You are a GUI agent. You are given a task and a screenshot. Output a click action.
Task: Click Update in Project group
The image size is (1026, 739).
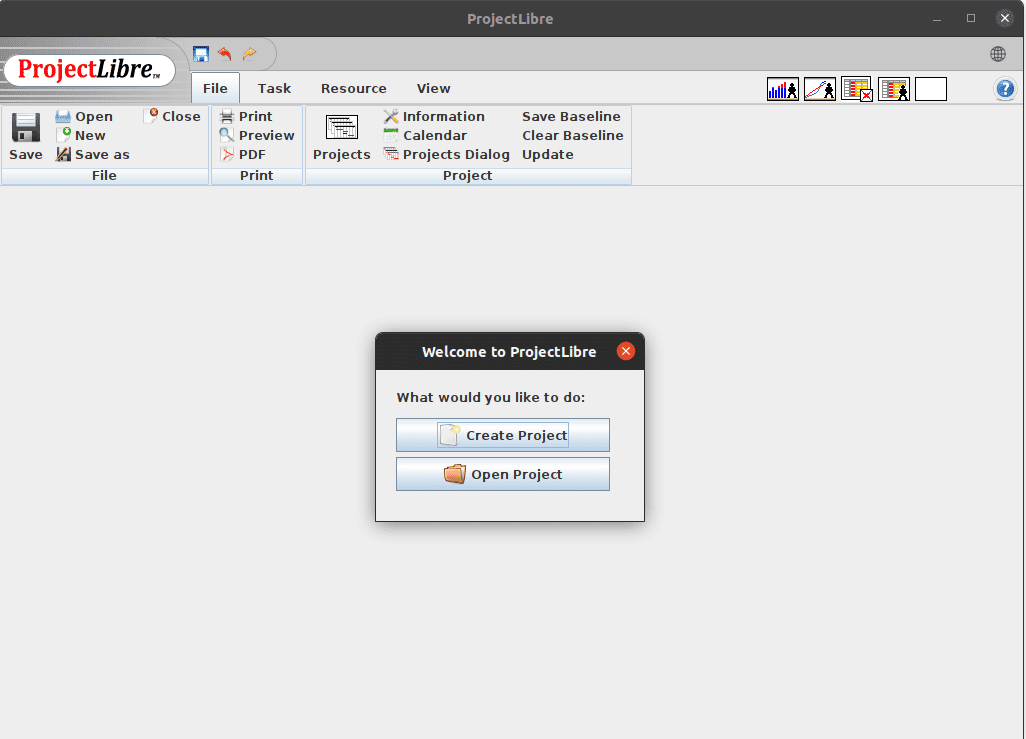pyautogui.click(x=548, y=154)
